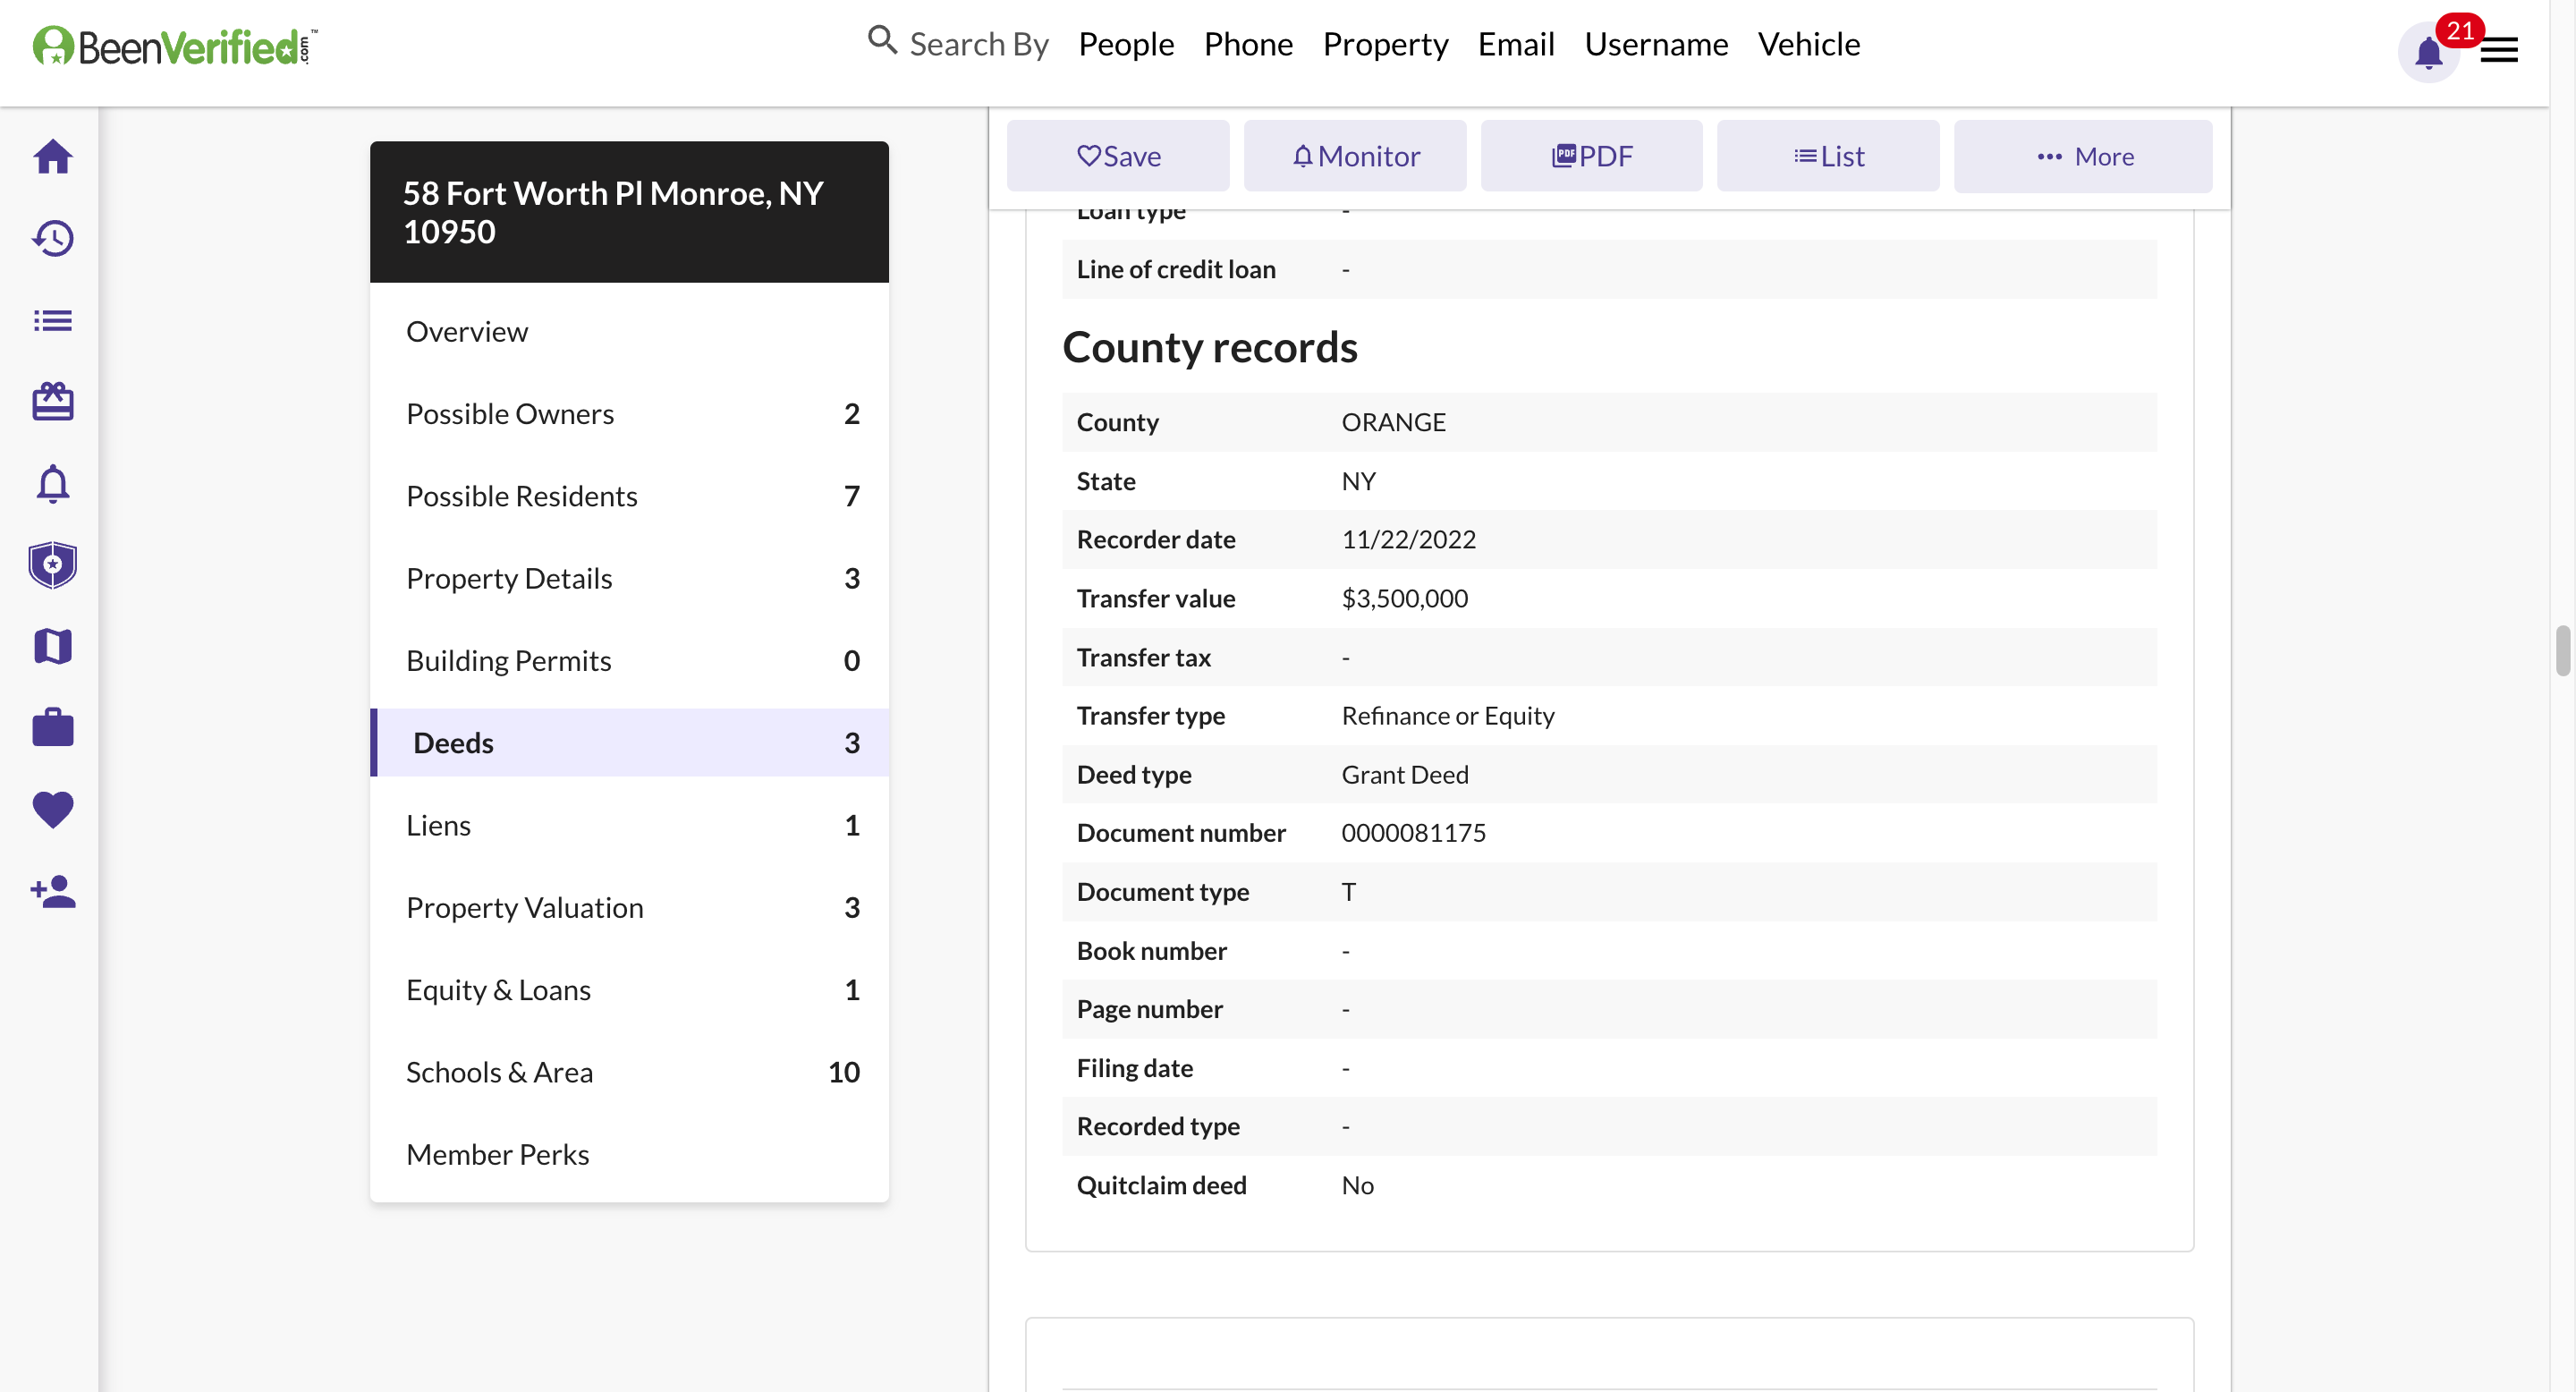The image size is (2576, 1392).
Task: Save this property report
Action: (1118, 156)
